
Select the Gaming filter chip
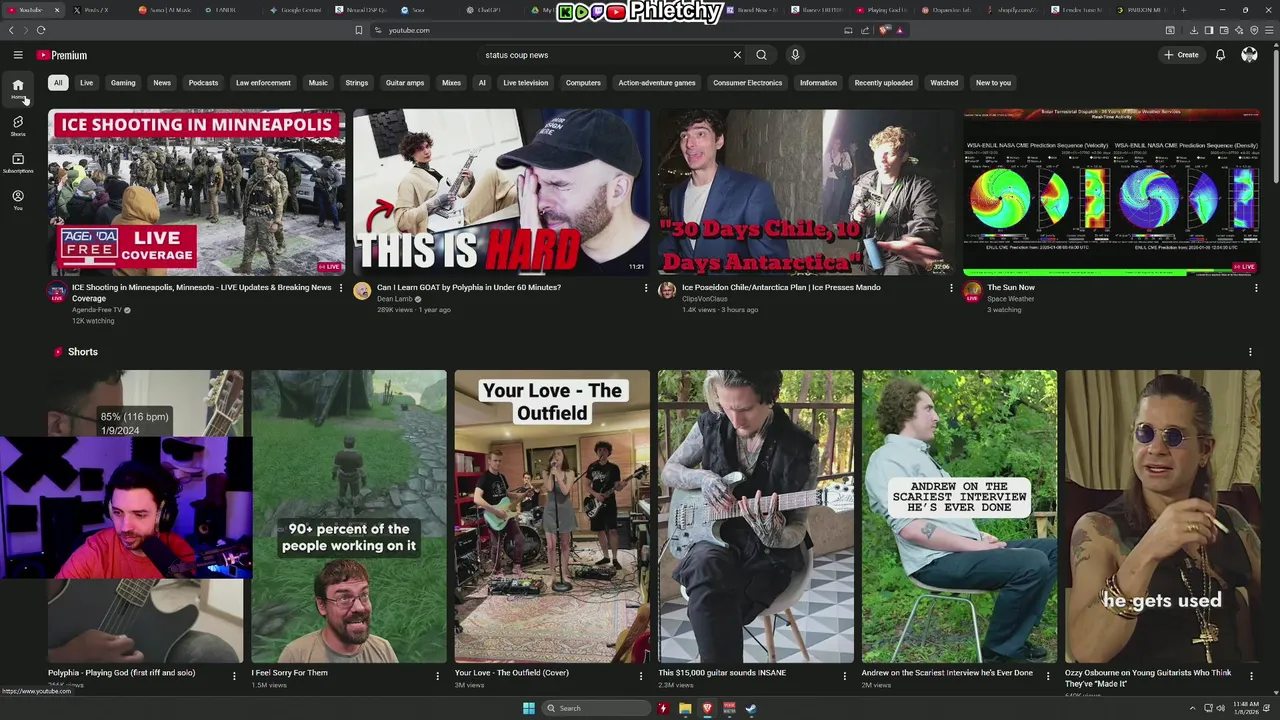123,83
